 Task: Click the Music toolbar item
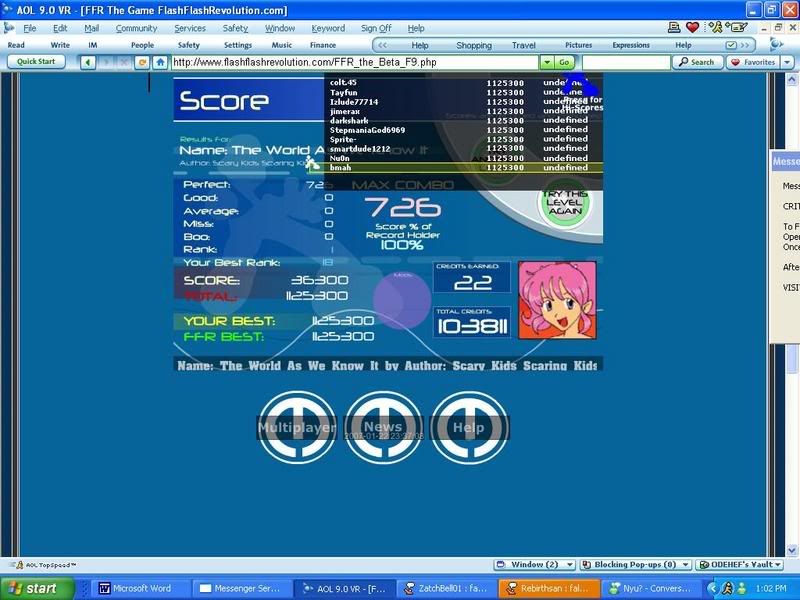[x=282, y=45]
